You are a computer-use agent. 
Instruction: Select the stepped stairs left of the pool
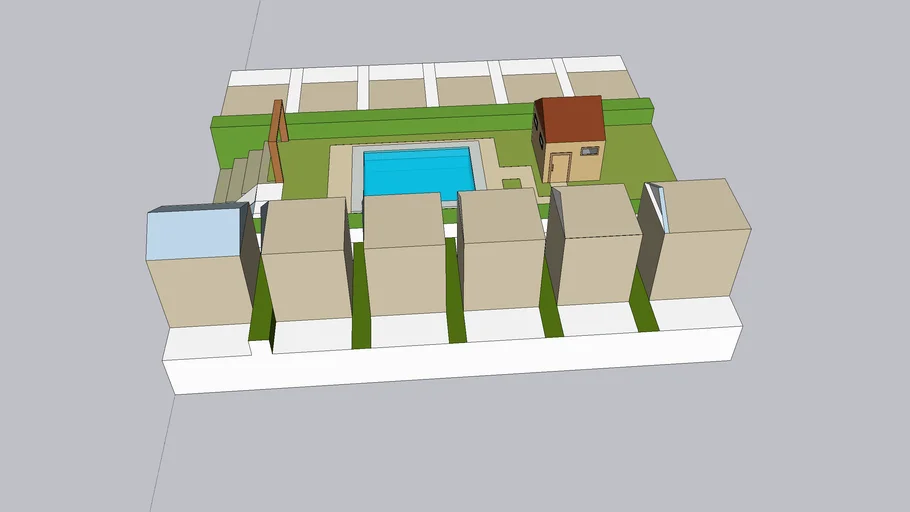tap(238, 177)
